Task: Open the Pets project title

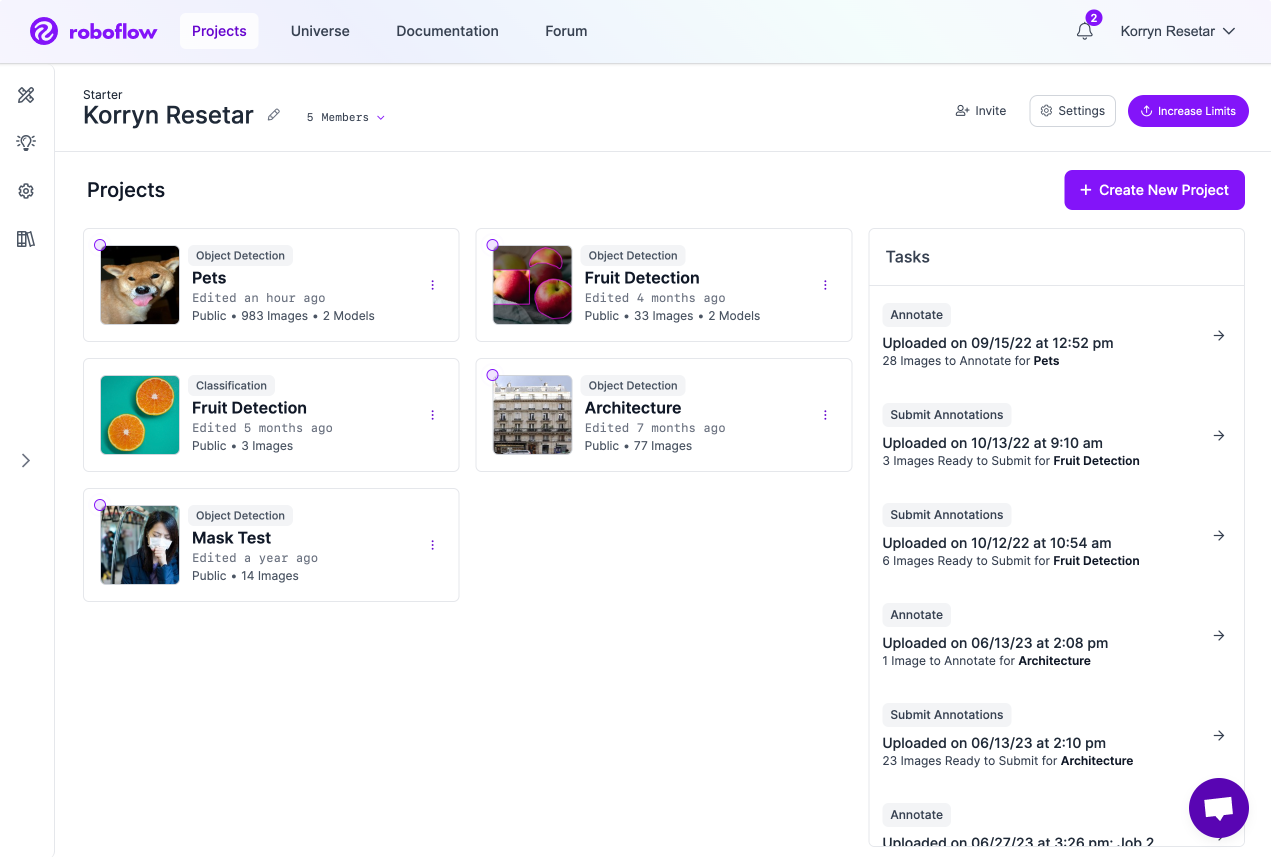Action: (x=209, y=278)
